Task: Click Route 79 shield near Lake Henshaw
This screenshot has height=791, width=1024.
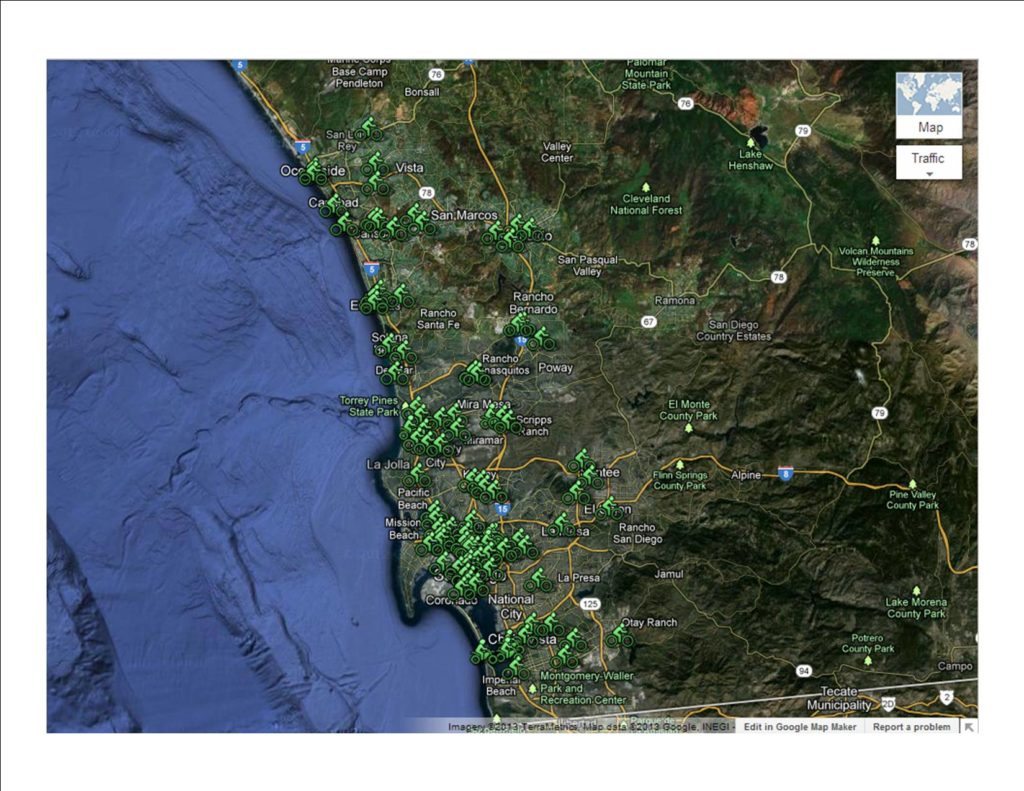Action: [x=803, y=131]
